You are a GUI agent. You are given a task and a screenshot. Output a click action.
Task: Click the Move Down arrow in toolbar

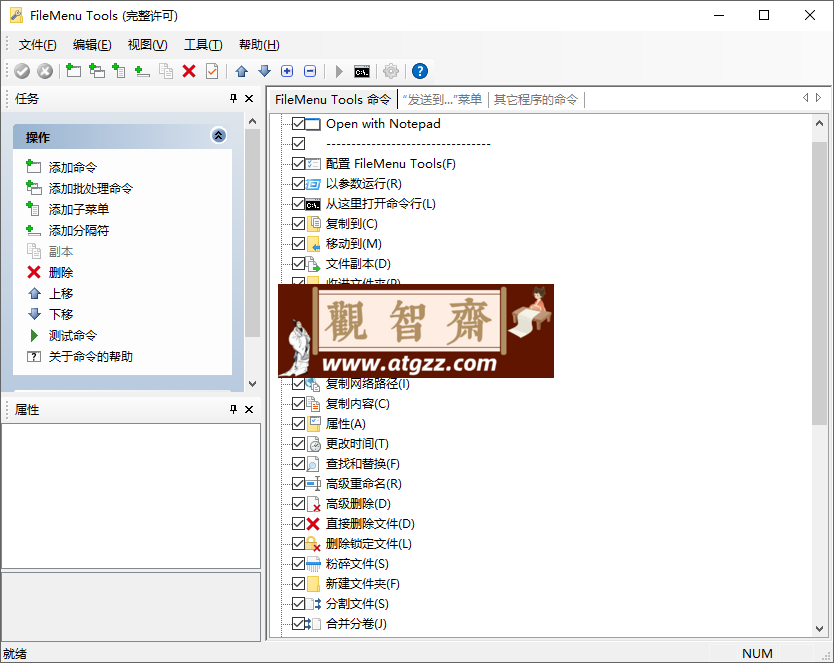[x=264, y=71]
